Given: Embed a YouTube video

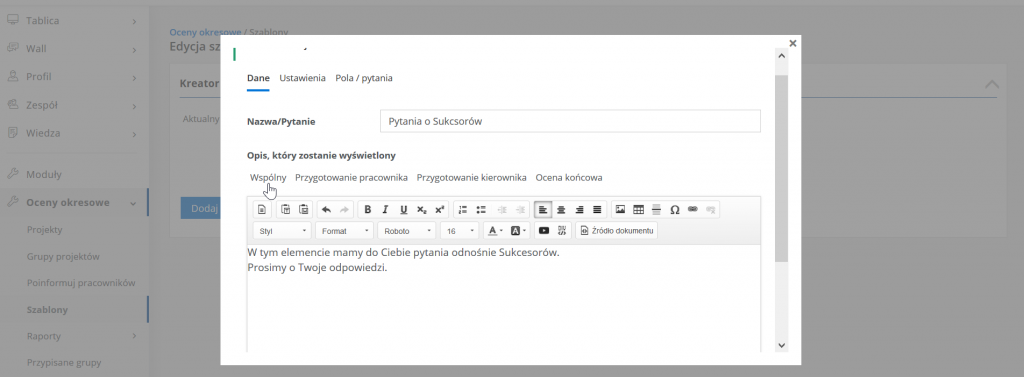Looking at the screenshot, I should coord(544,231).
